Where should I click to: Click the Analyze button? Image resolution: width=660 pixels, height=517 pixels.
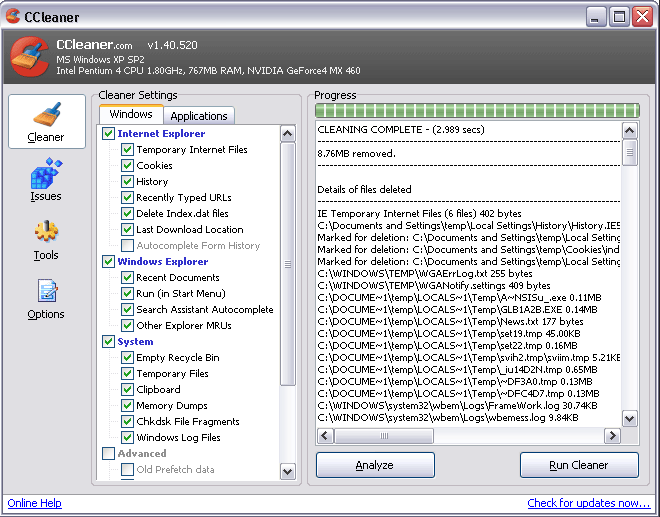(x=375, y=465)
